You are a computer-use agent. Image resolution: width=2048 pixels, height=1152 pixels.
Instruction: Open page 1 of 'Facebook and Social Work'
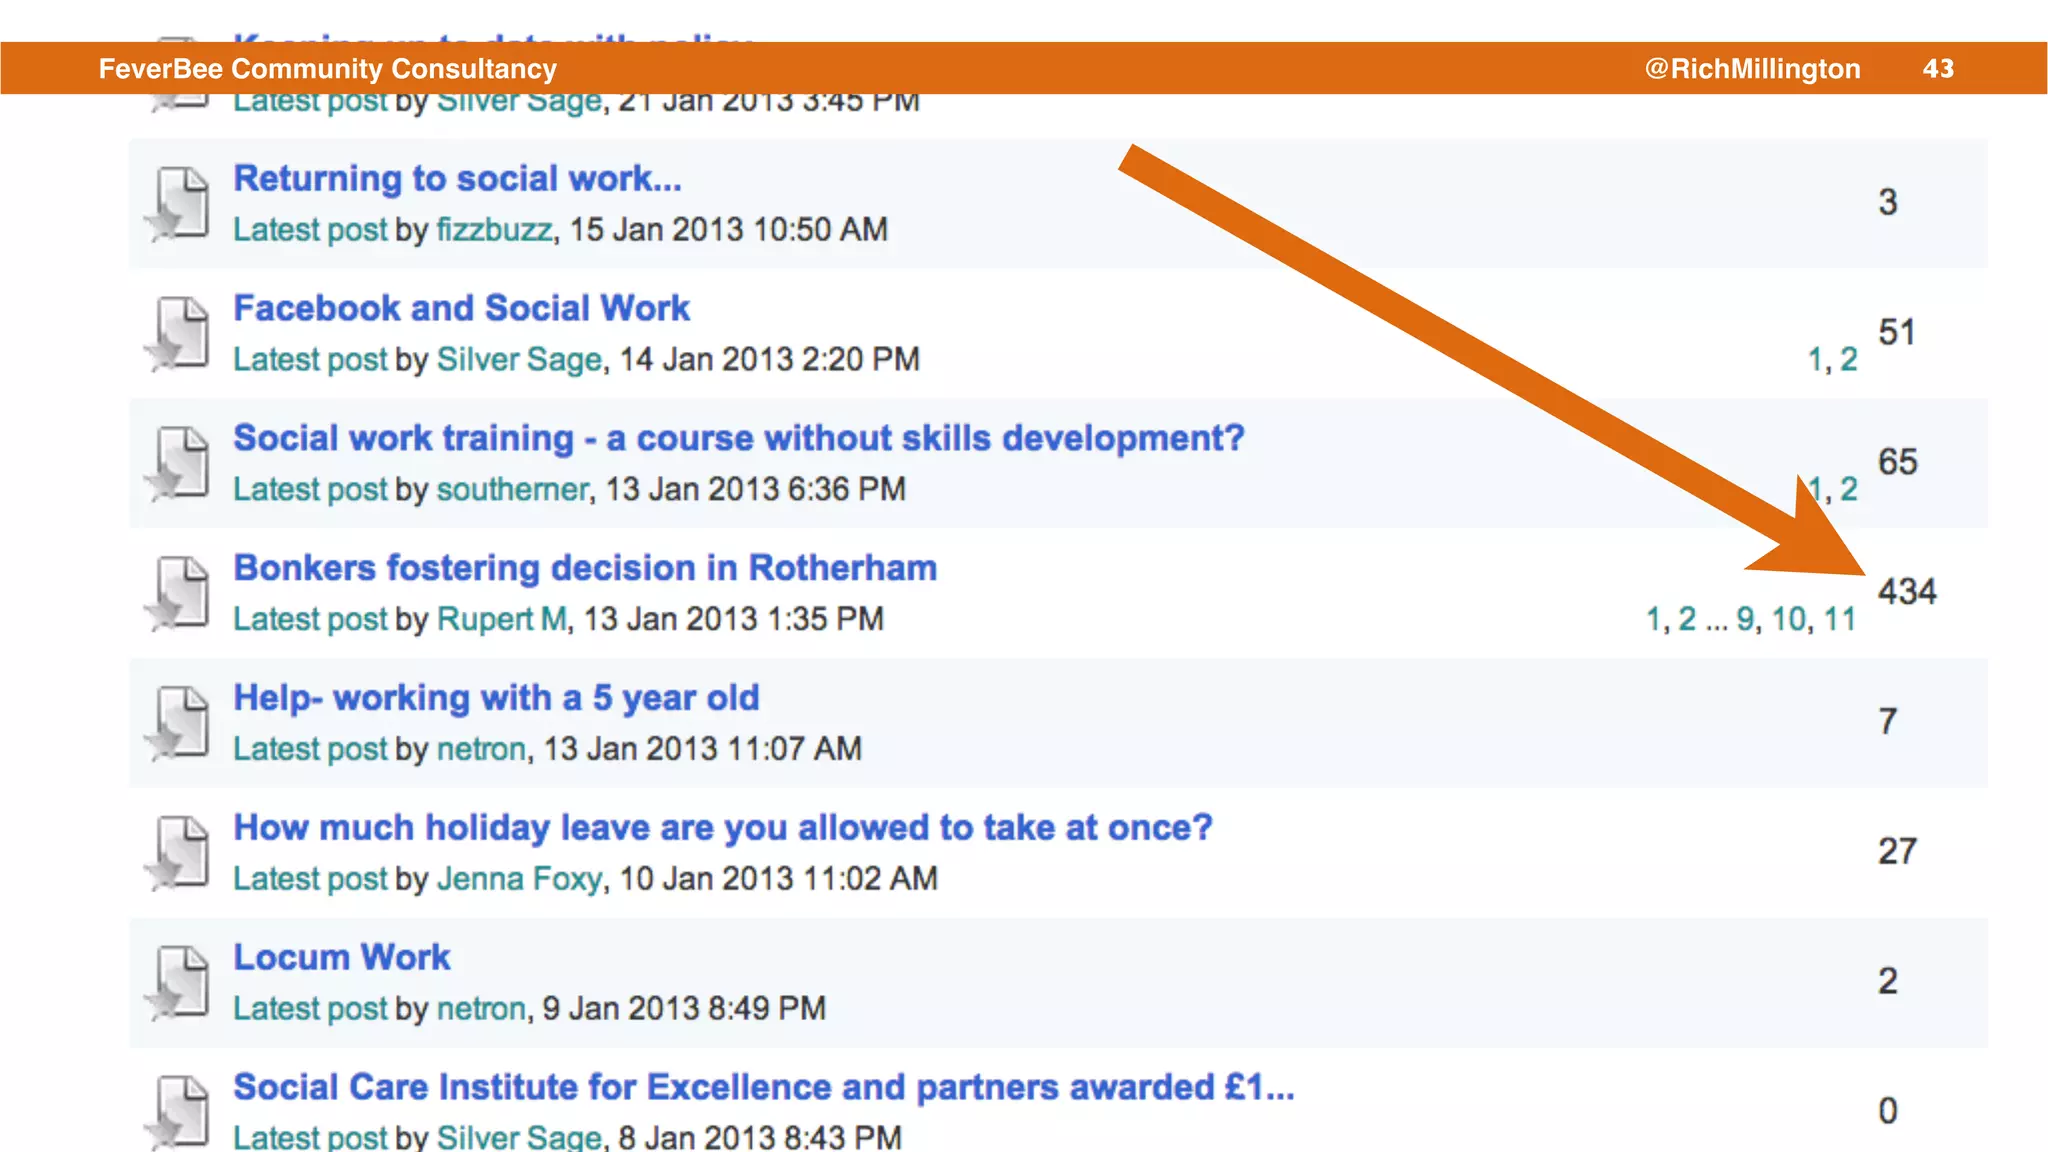1815,359
